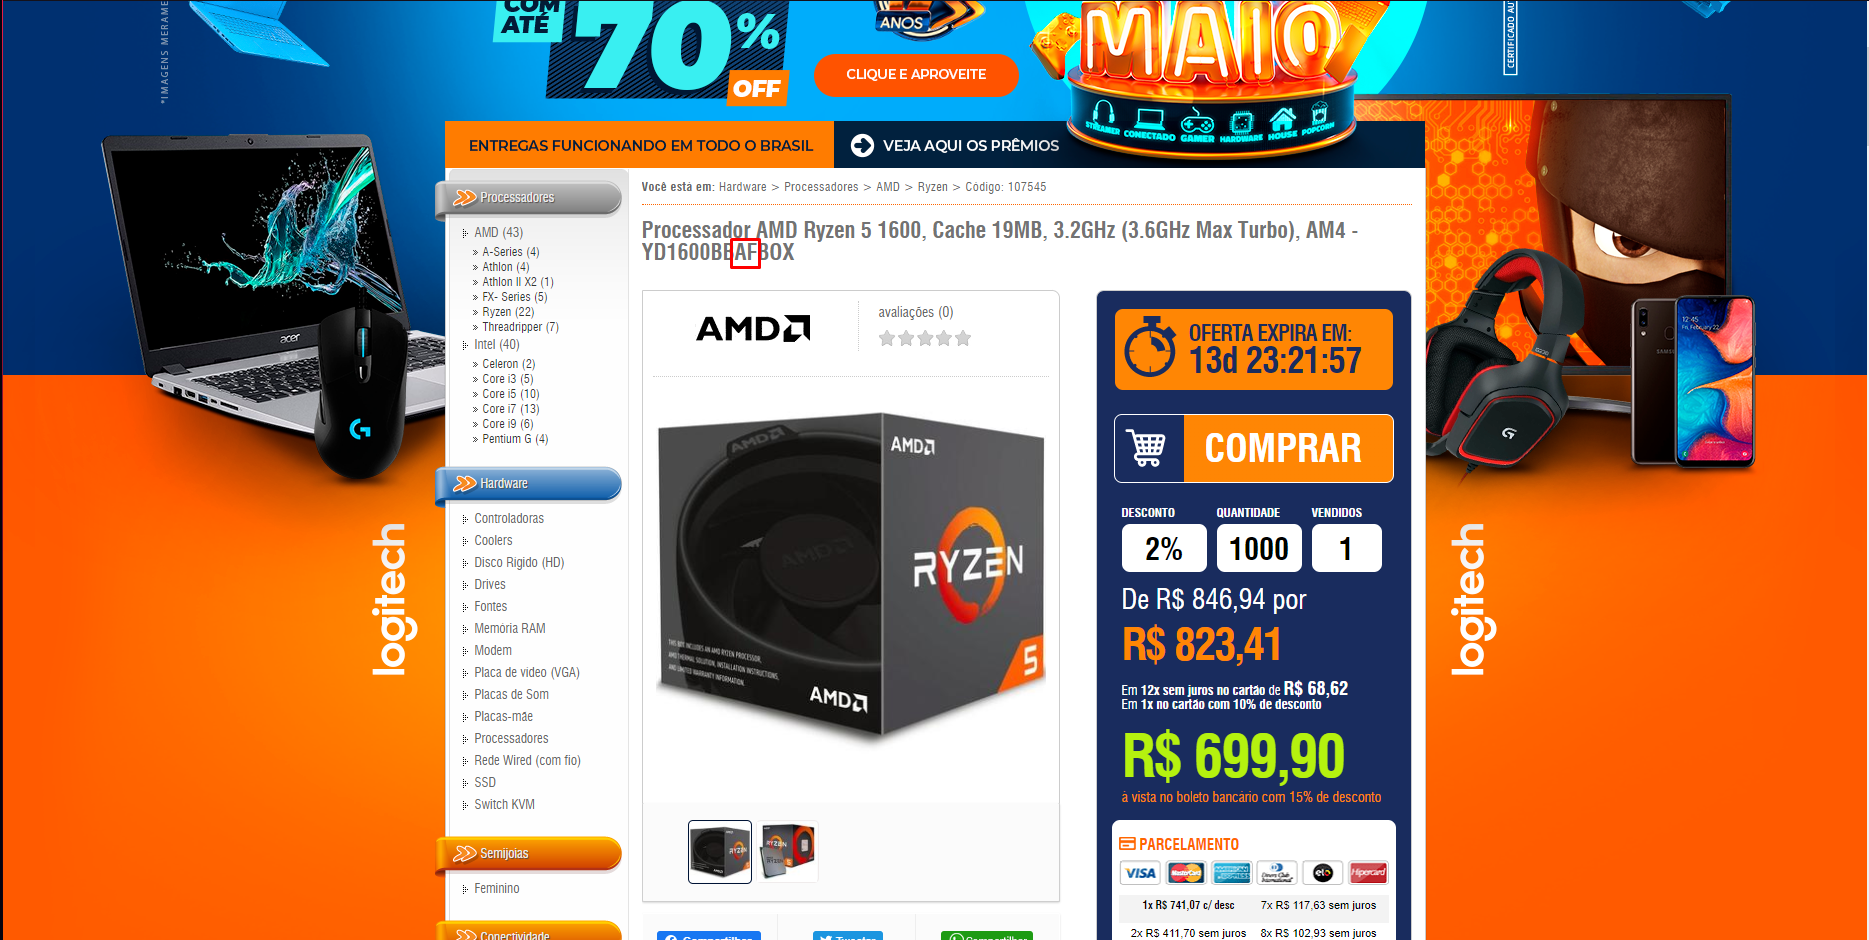The height and width of the screenshot is (940, 1869).
Task: Click the shopping cart icon beside COMPRAR
Action: point(1146,448)
